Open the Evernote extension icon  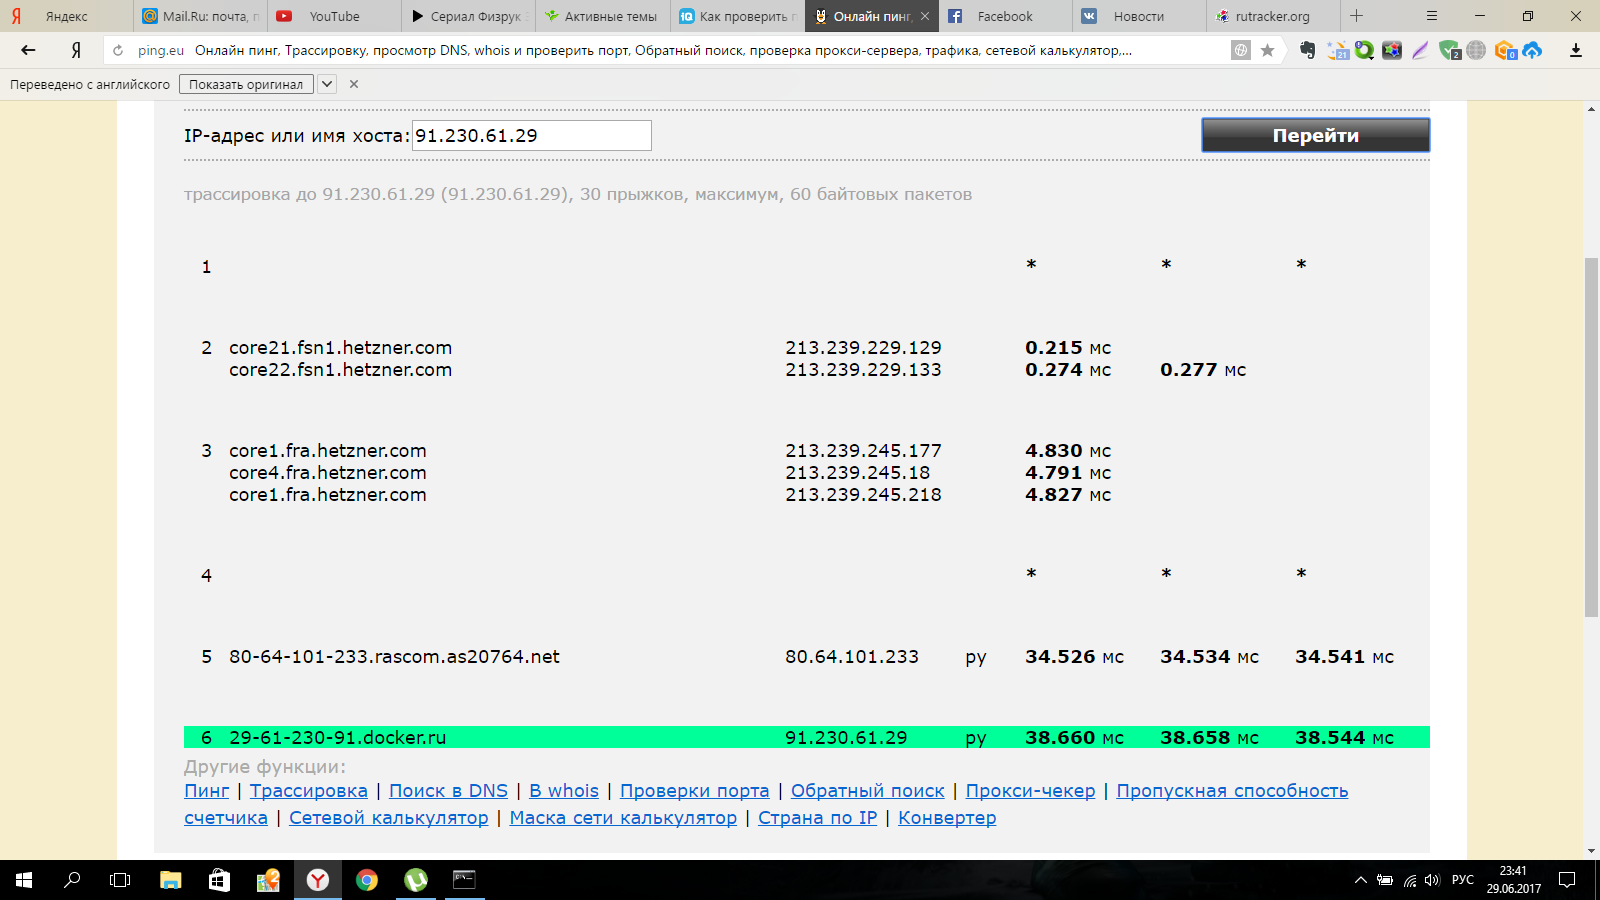(1307, 50)
